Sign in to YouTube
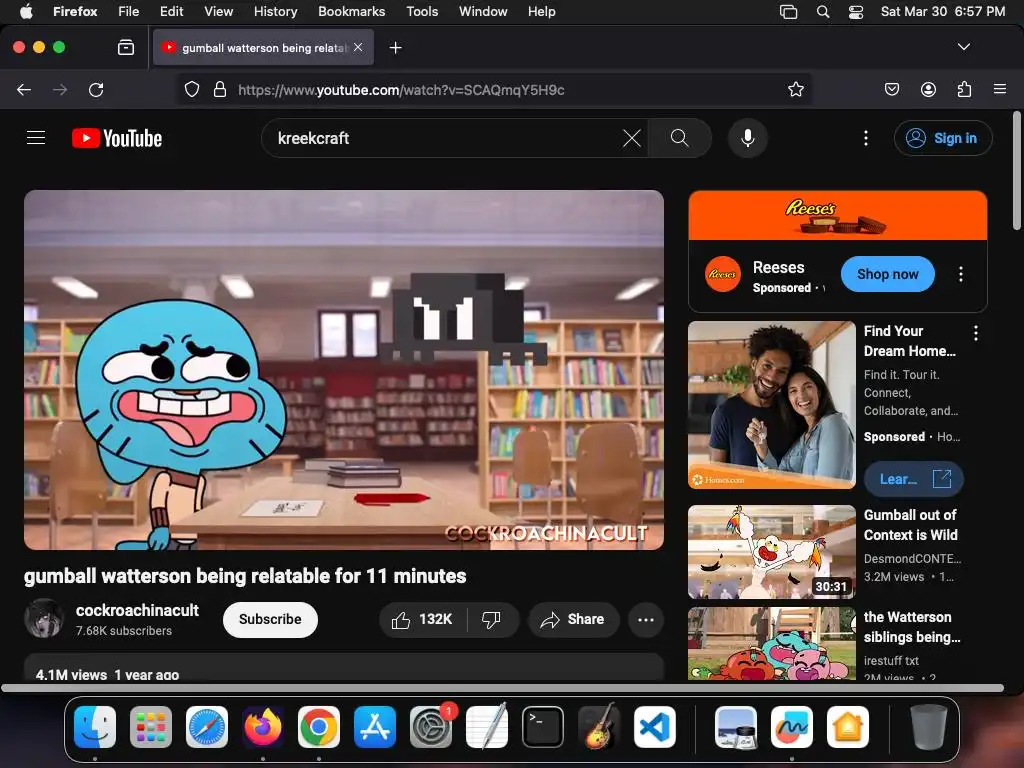1024x768 pixels. click(943, 138)
